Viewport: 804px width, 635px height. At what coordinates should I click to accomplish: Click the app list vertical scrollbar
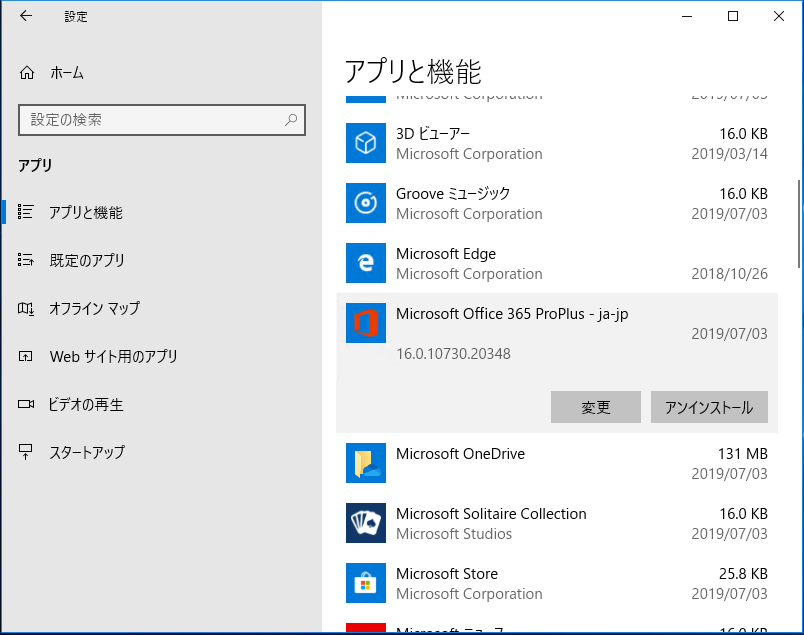[799, 224]
